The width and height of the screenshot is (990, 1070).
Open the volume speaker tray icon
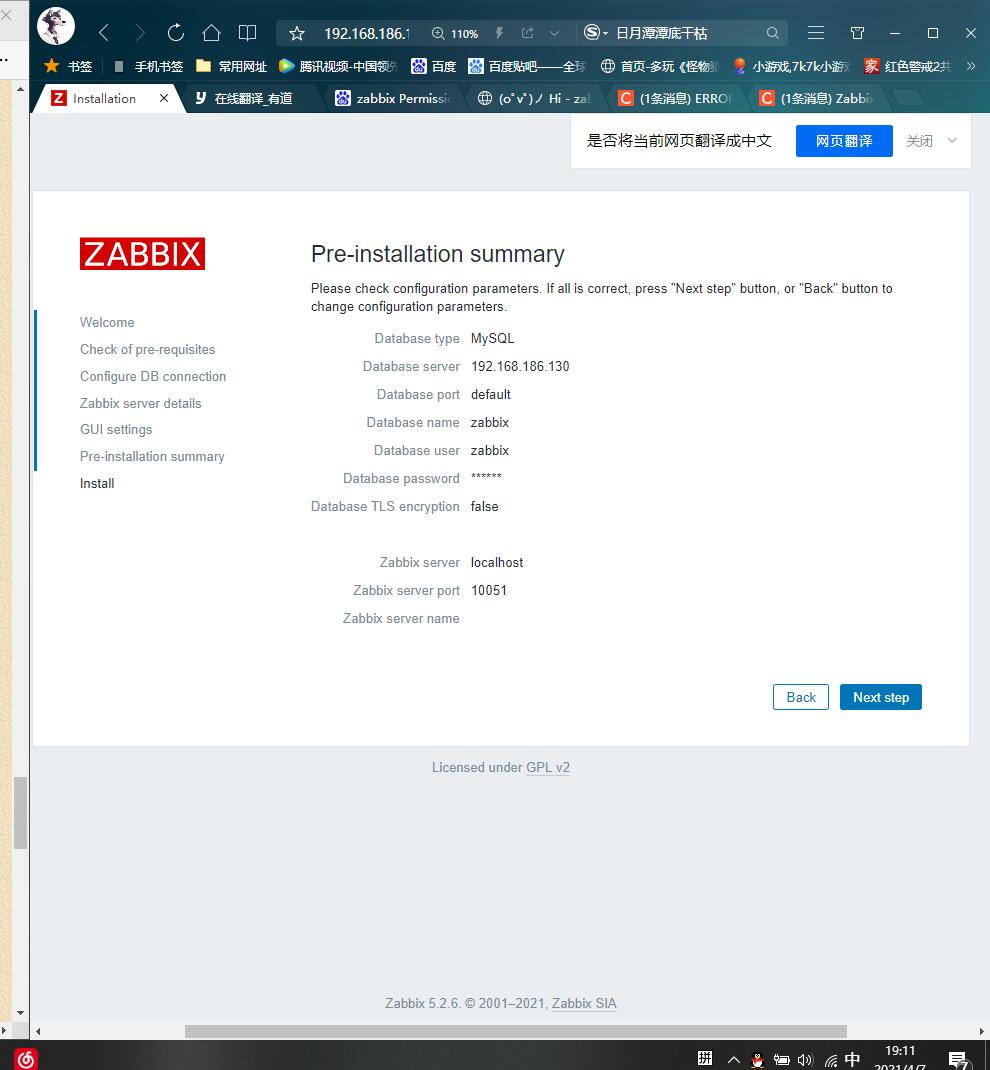click(x=805, y=1060)
